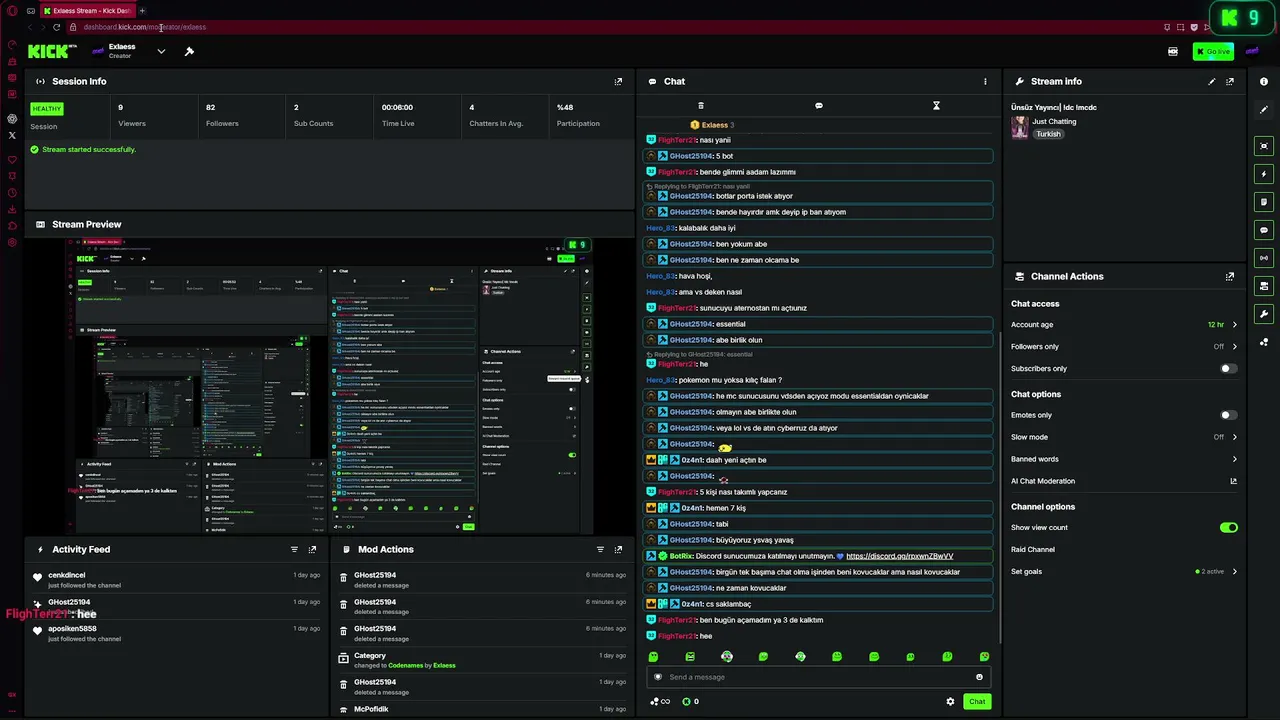Open the Discord invite link in chat

(x=899, y=556)
